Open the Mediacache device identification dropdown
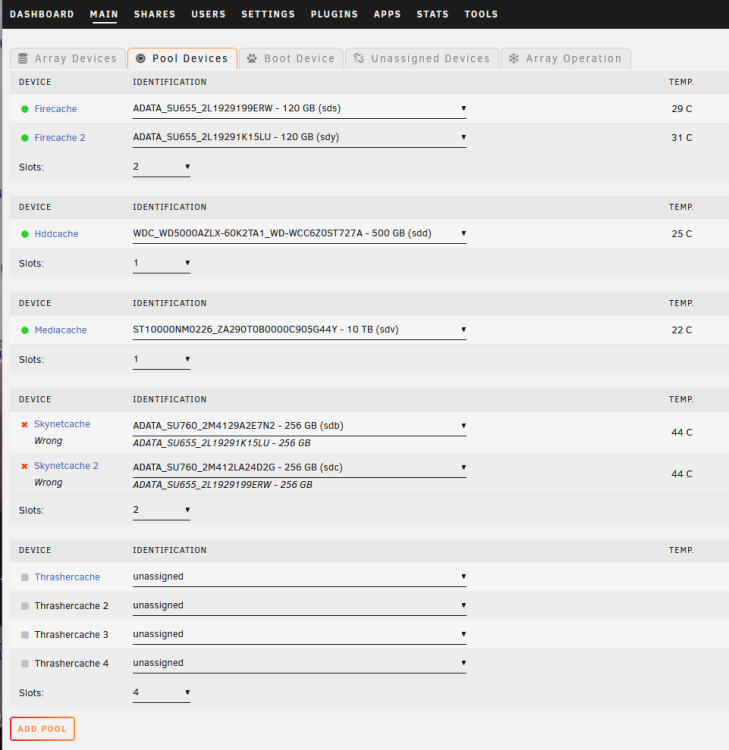The height and width of the screenshot is (750, 729). point(299,330)
